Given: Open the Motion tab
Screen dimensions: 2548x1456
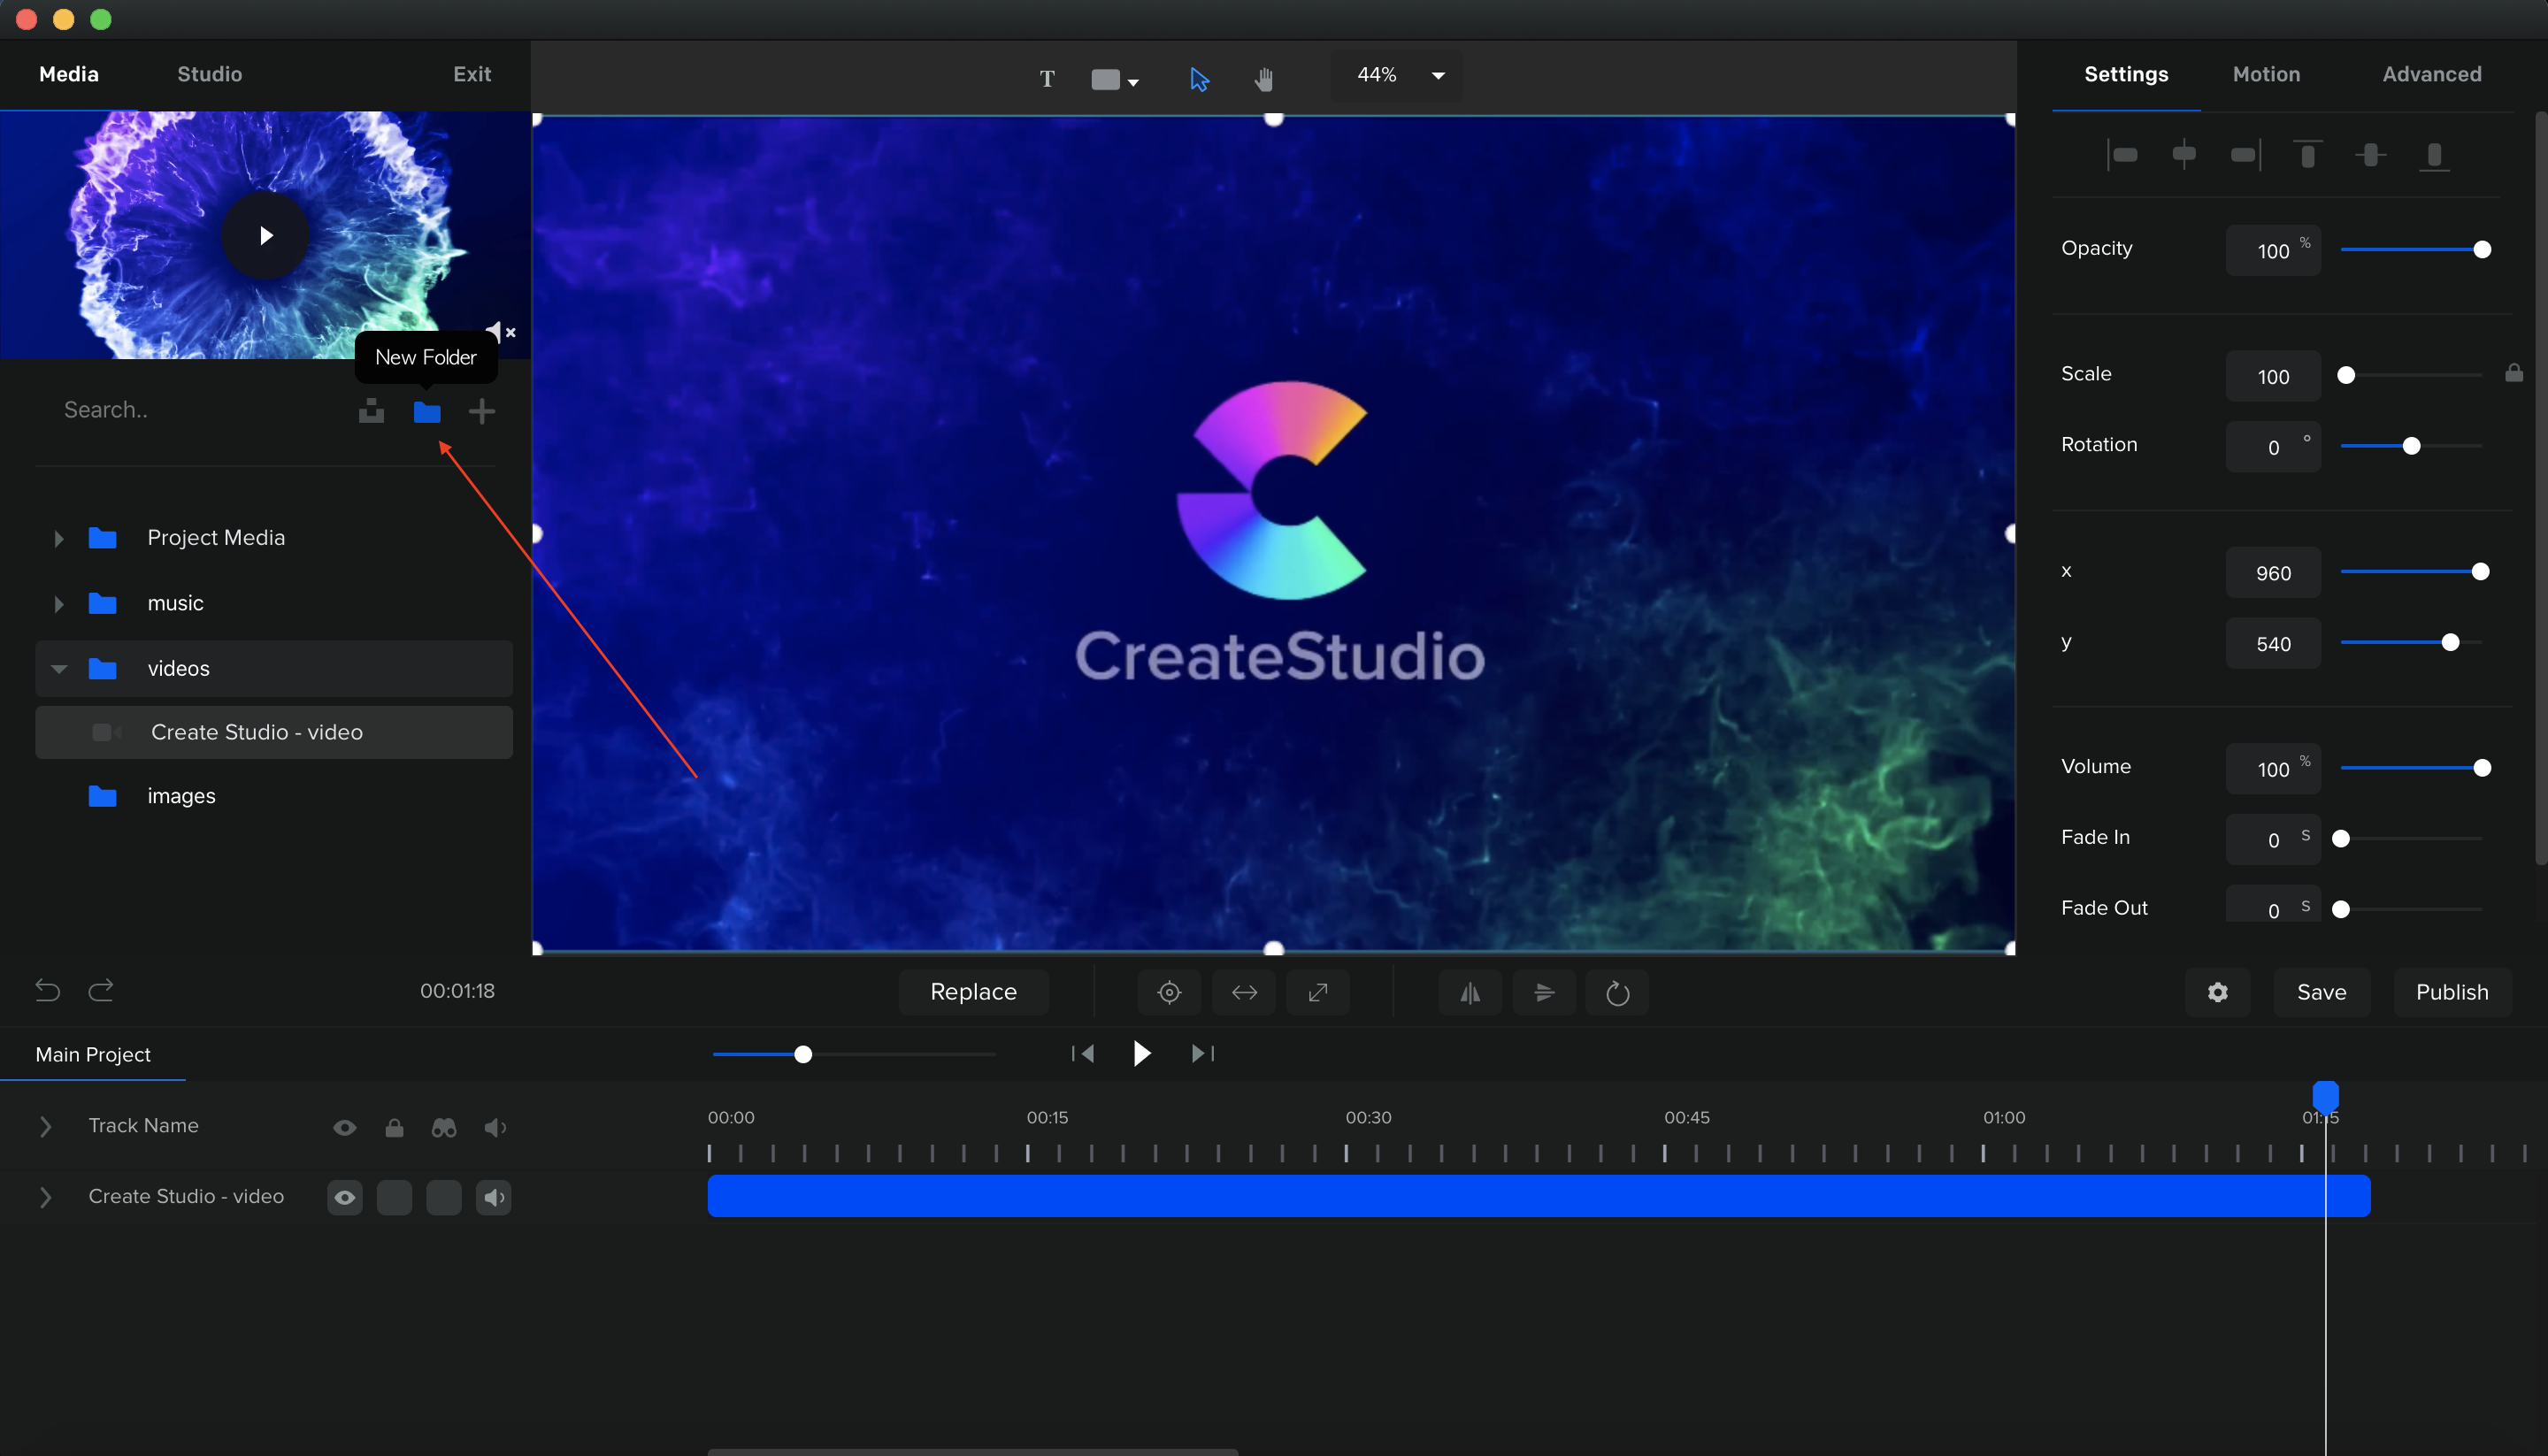Looking at the screenshot, I should [2266, 74].
